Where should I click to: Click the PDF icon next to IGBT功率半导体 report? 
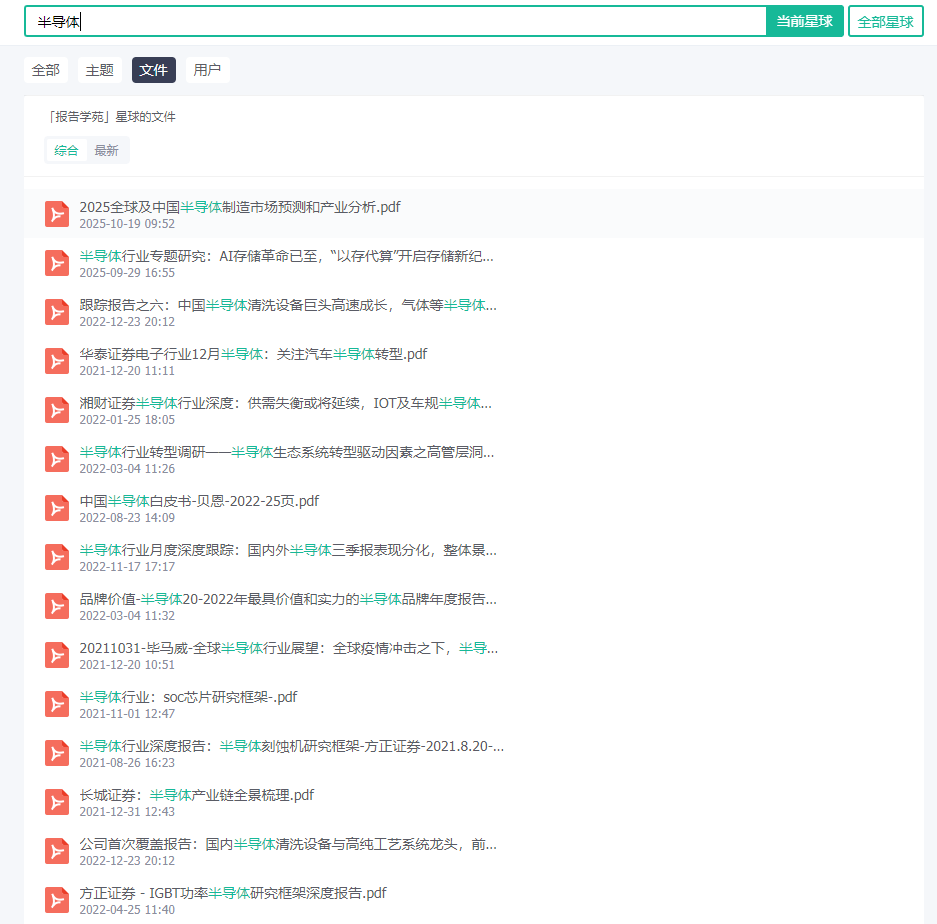point(57,900)
